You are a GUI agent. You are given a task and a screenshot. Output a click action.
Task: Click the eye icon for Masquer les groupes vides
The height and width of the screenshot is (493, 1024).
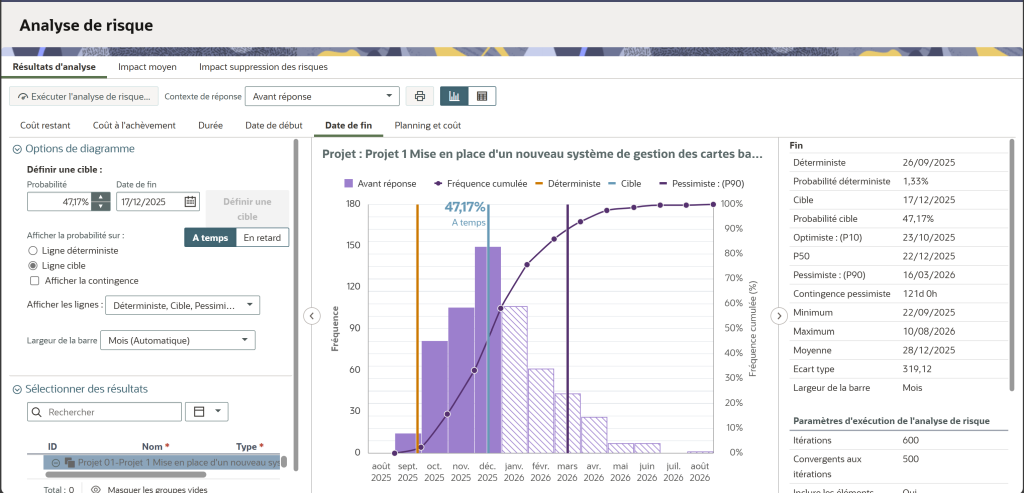pos(96,489)
